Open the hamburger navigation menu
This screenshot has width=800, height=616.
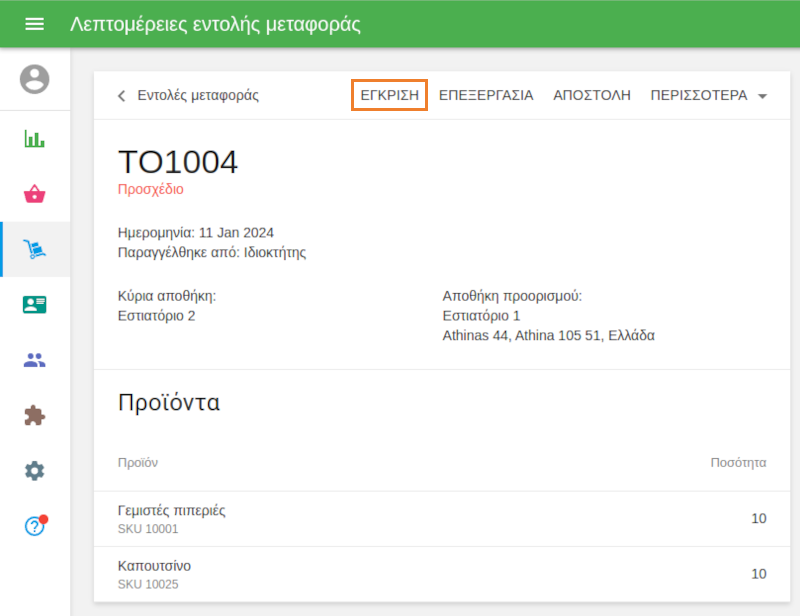(x=35, y=24)
